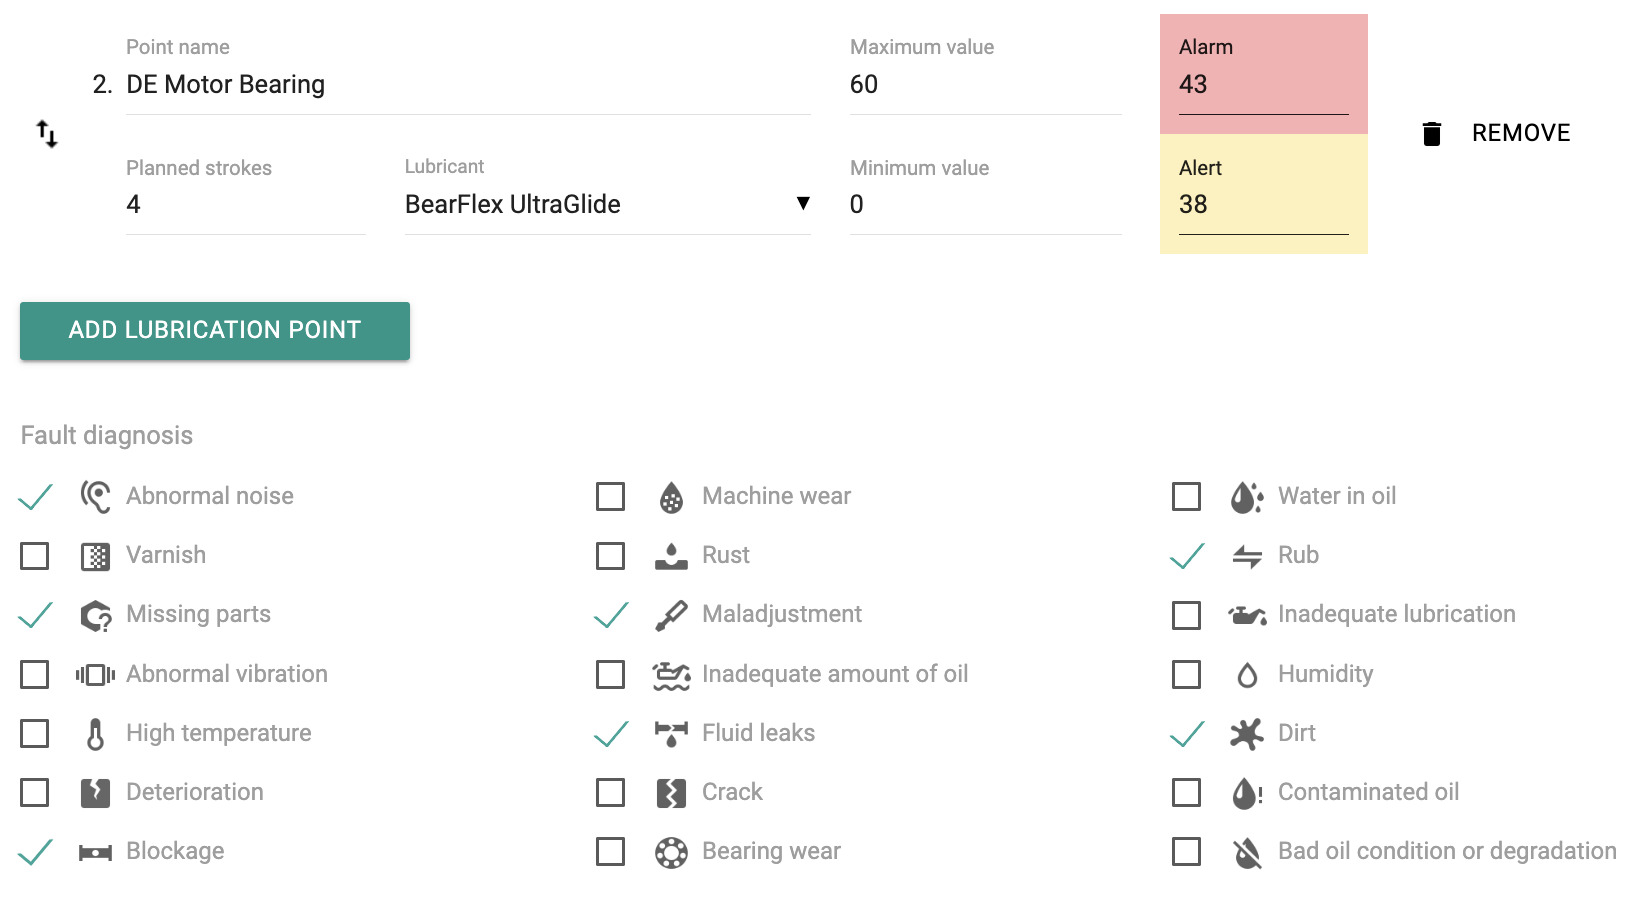Click the Crack fault icon

671,793
